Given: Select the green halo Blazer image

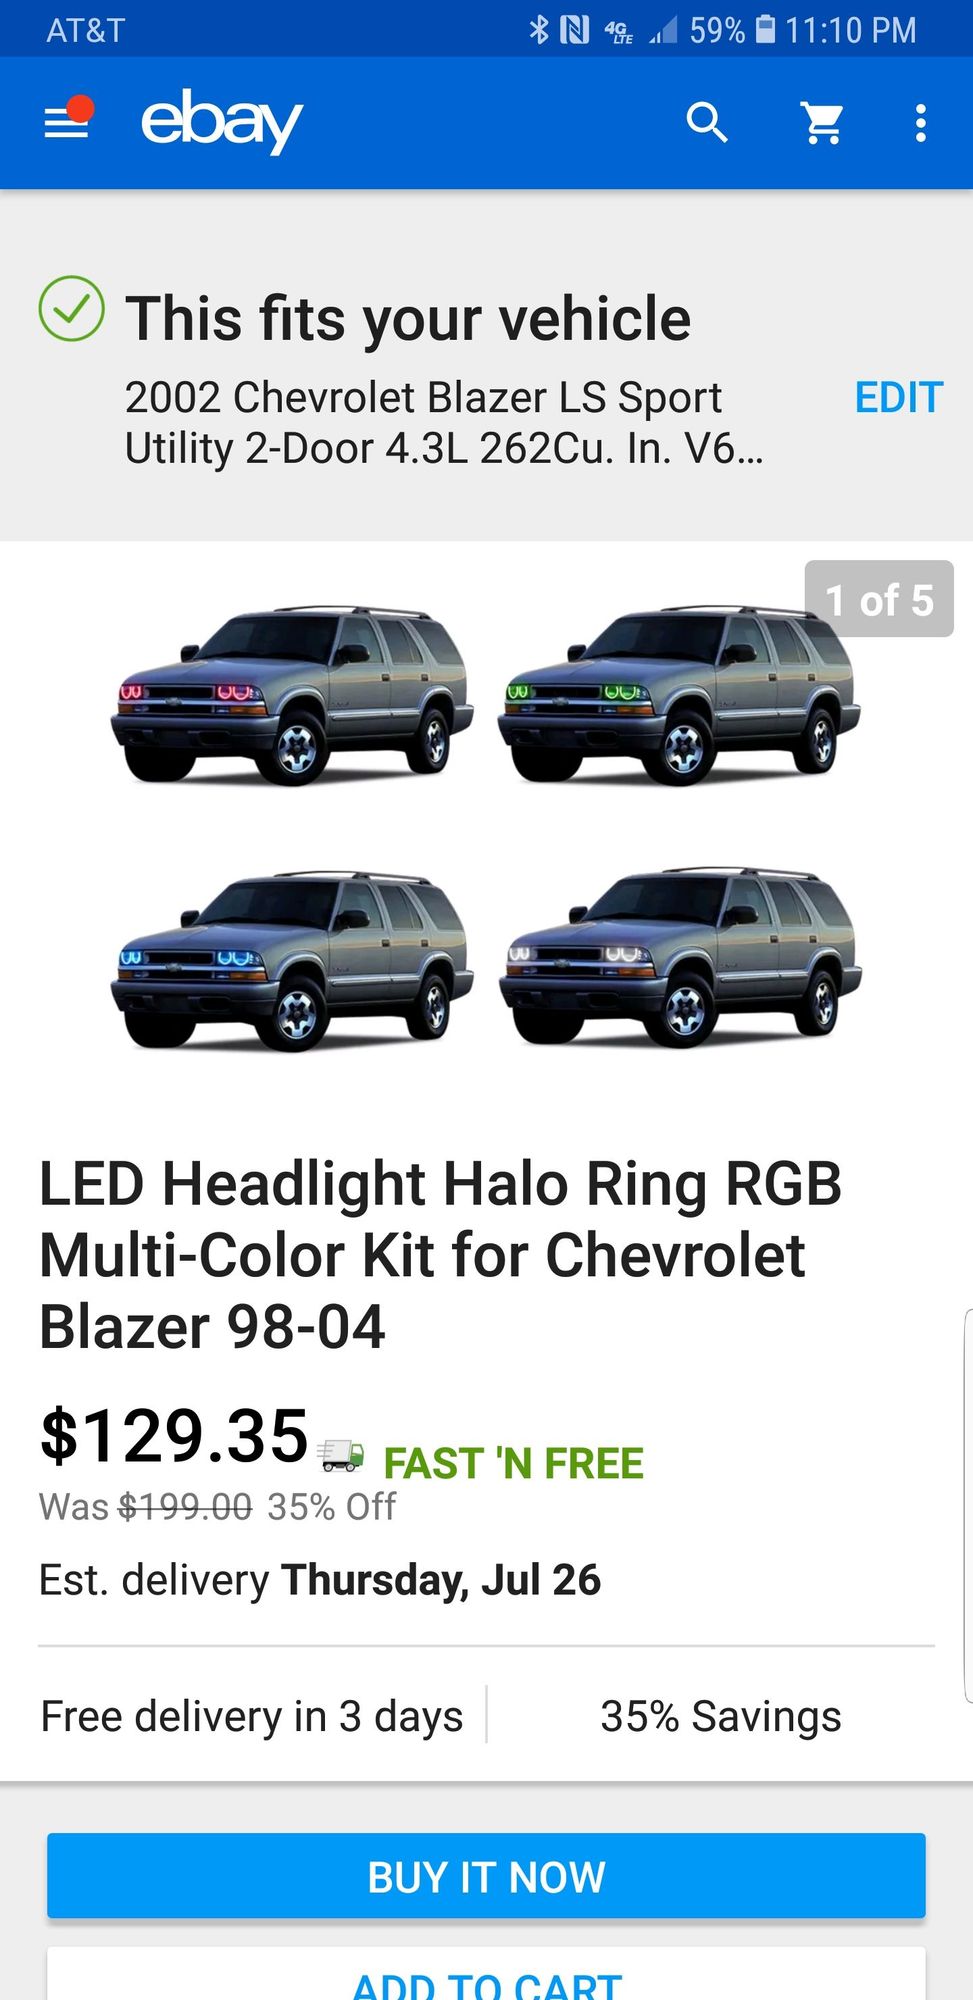Looking at the screenshot, I should [x=679, y=695].
